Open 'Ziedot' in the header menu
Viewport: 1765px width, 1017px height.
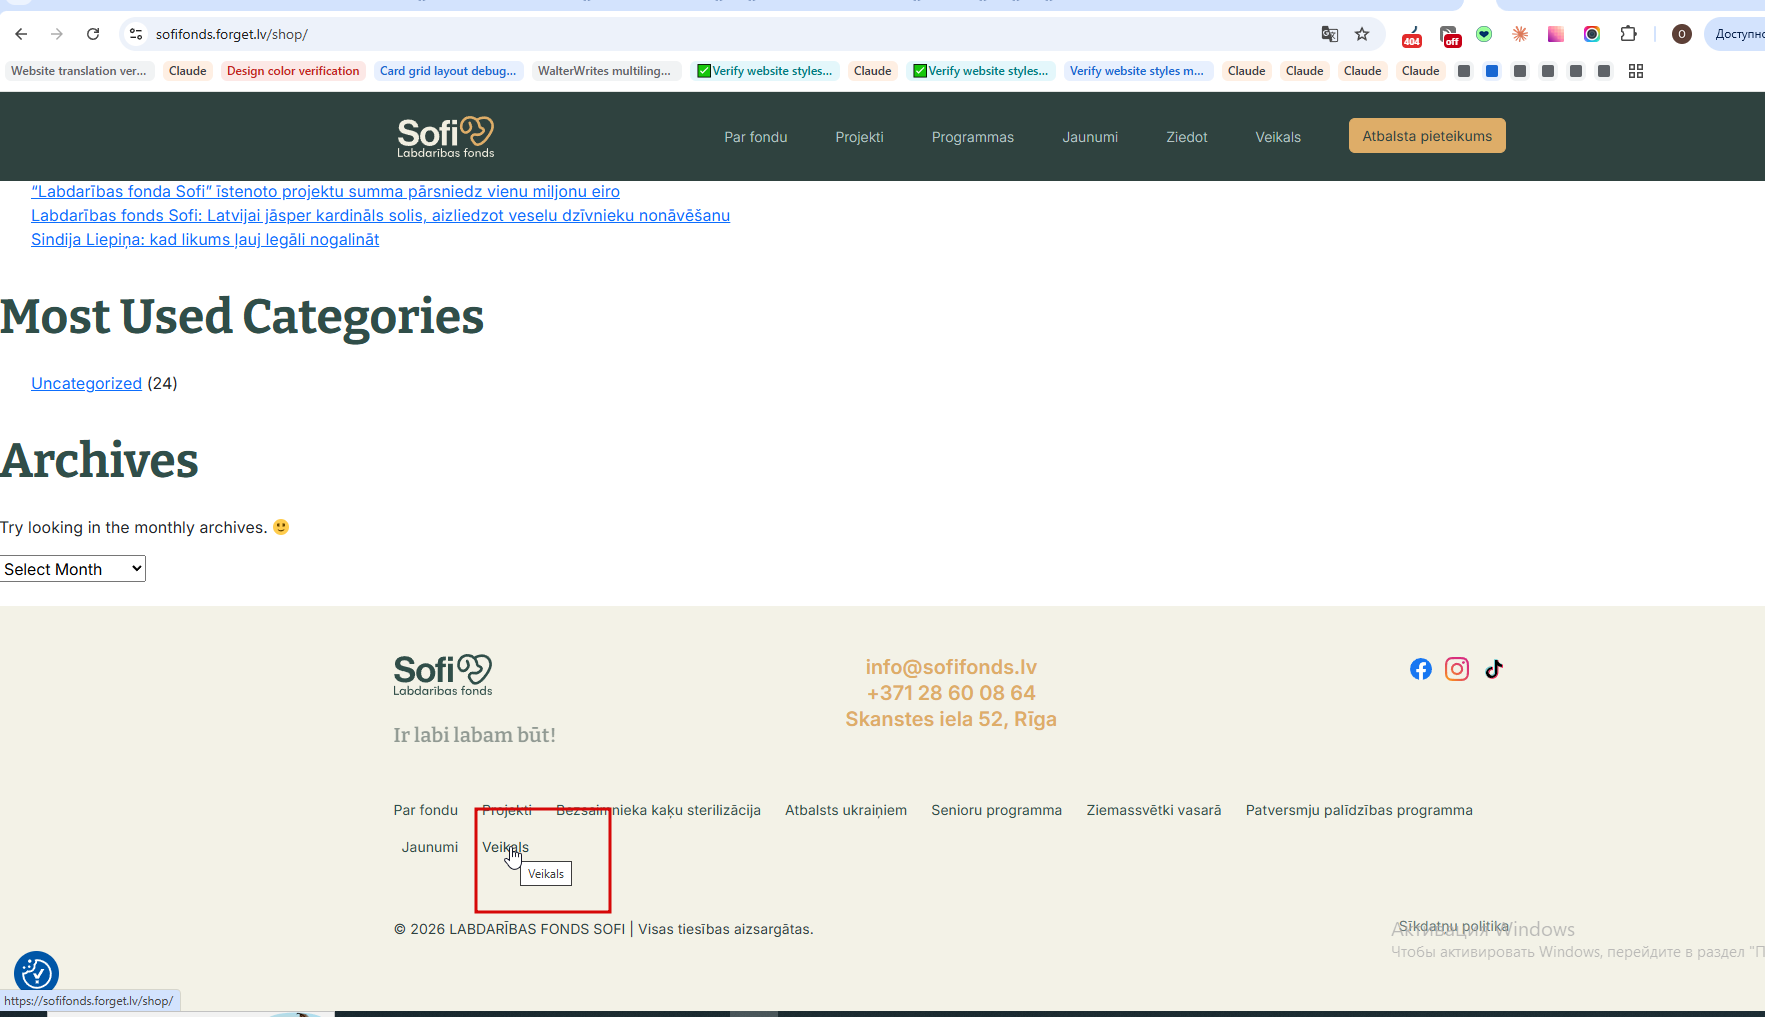click(x=1187, y=137)
